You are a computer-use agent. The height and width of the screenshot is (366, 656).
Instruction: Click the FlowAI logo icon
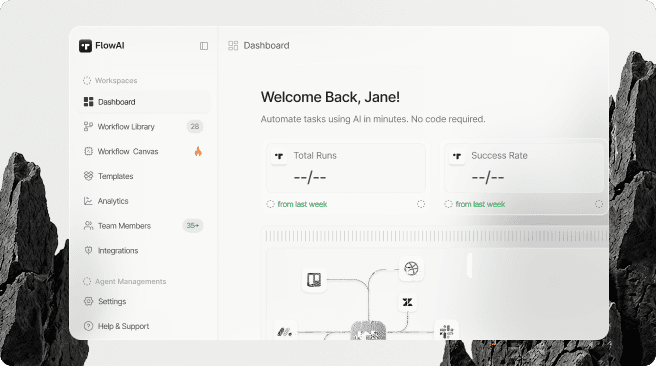(x=85, y=46)
